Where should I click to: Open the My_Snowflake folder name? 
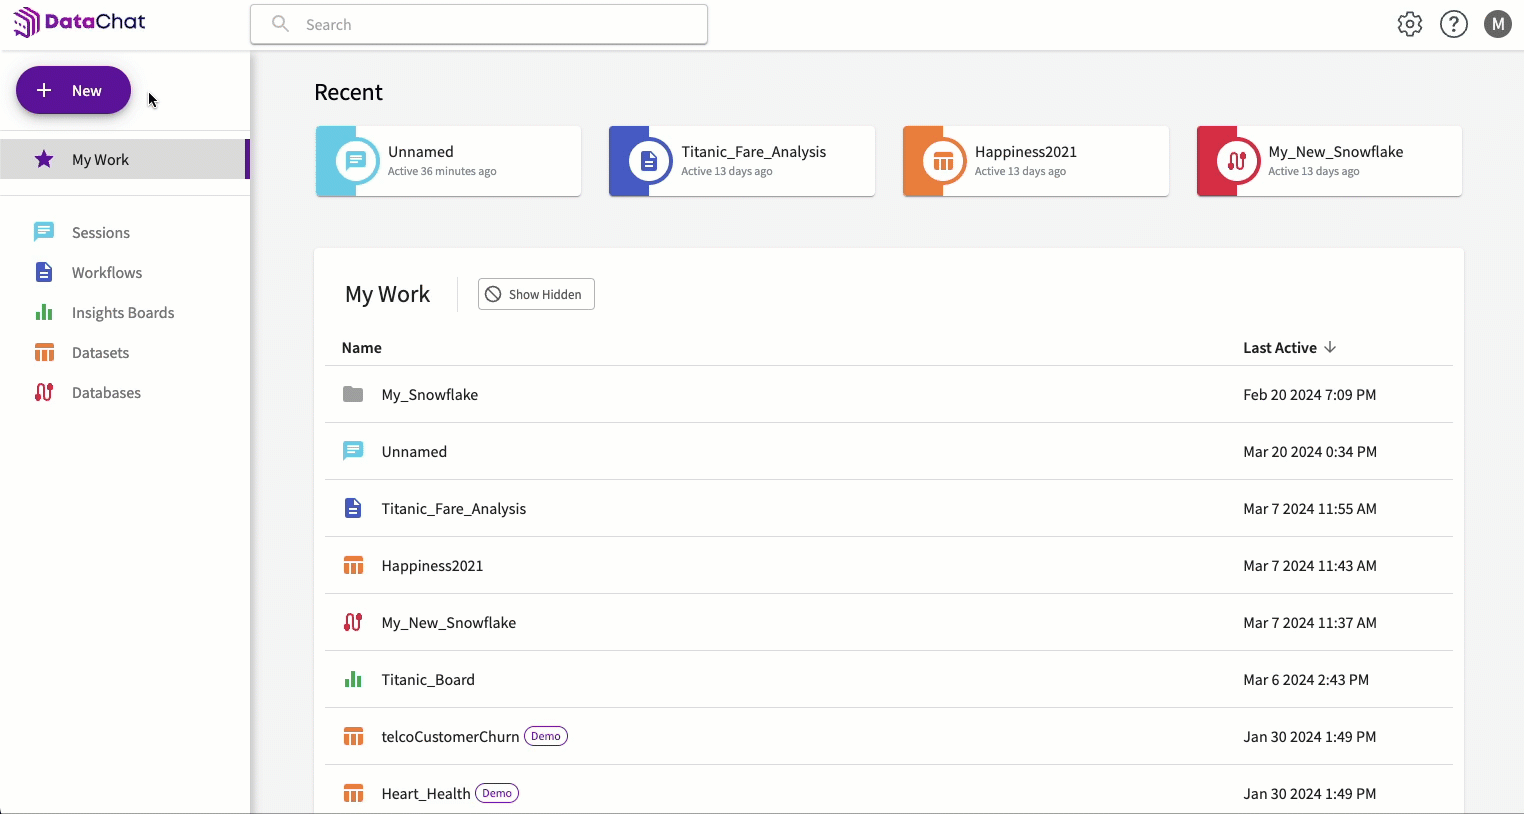click(x=430, y=394)
